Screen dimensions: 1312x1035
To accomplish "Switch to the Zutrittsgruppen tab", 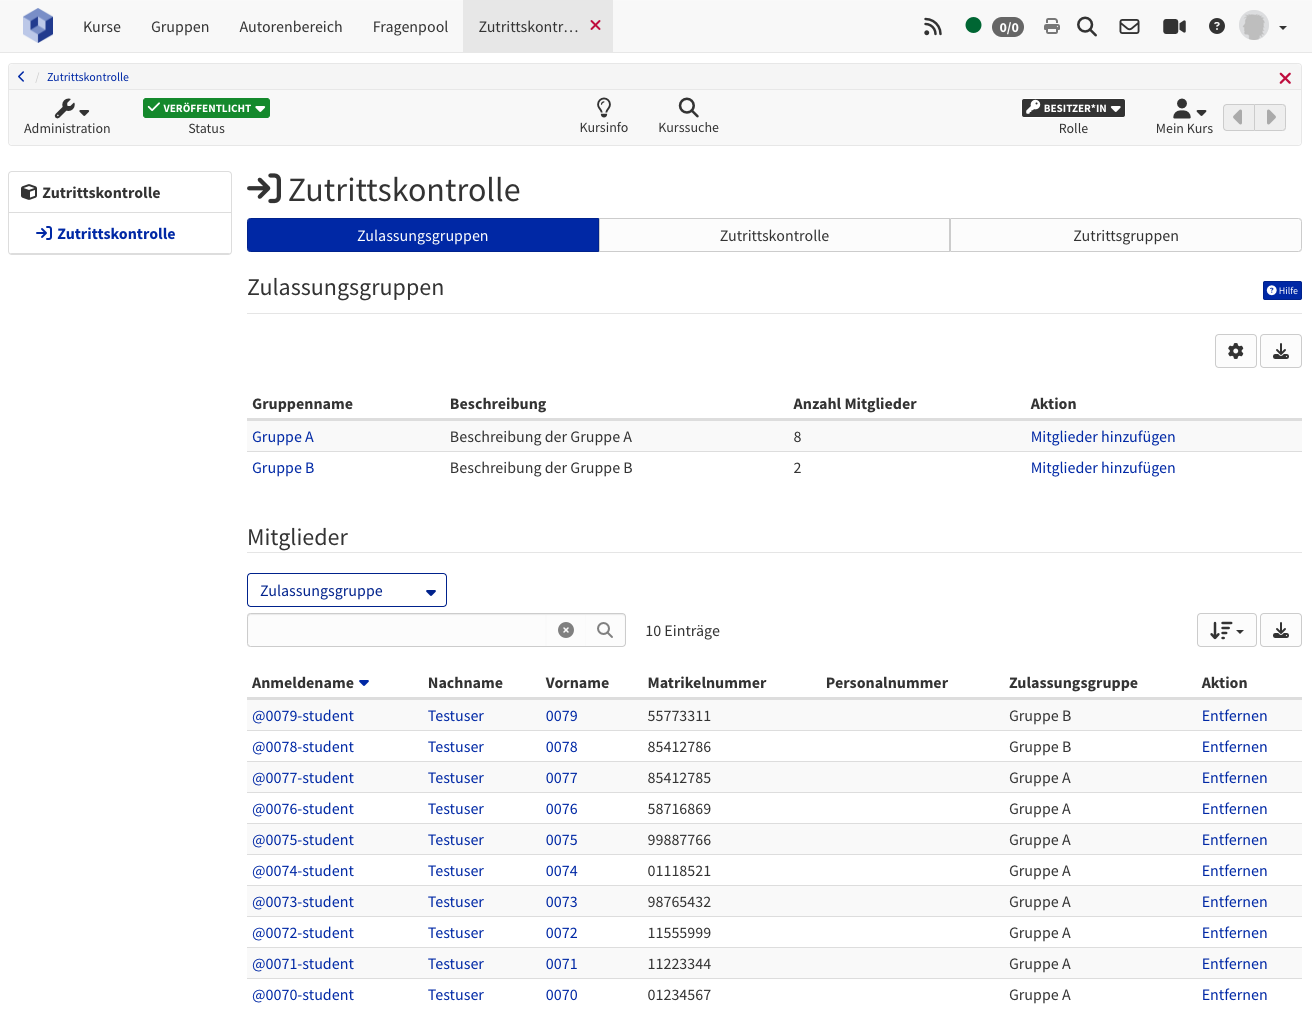I will coord(1126,236).
